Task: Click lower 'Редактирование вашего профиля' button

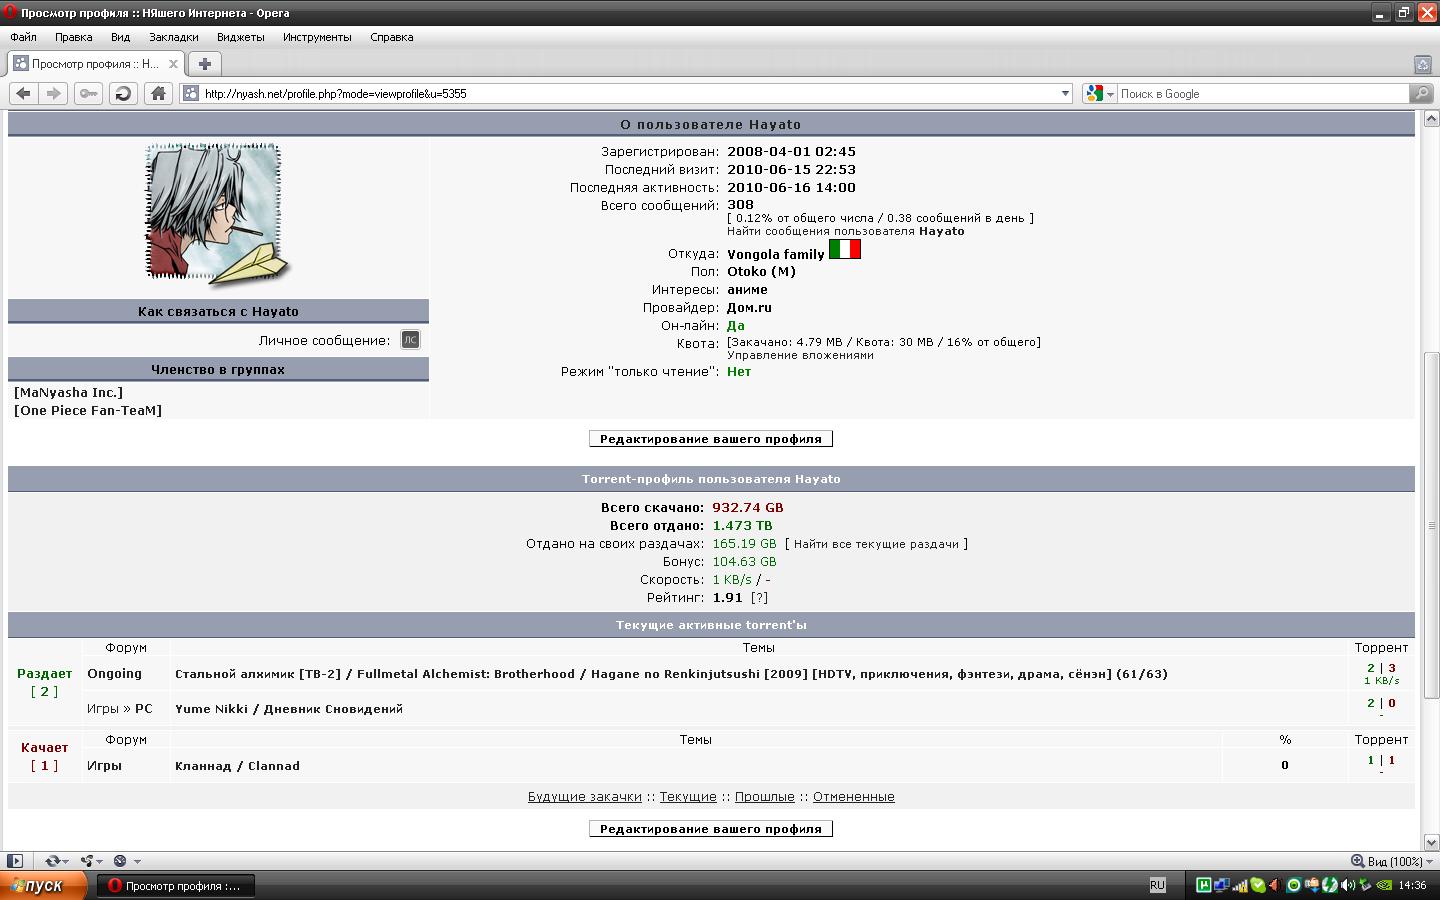Action: point(711,829)
